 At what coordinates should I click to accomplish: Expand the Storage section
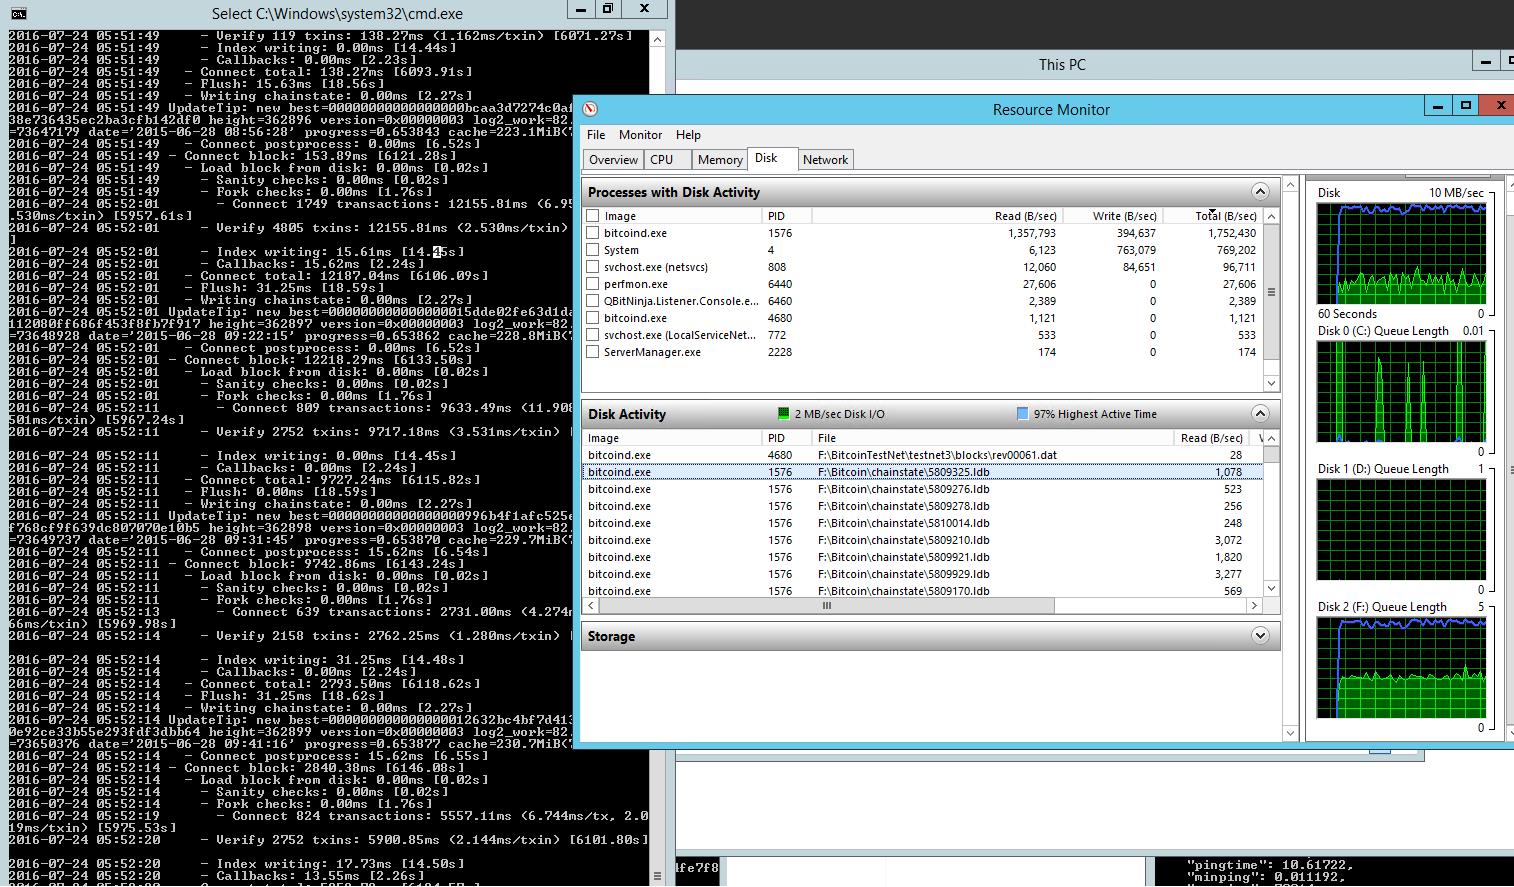click(x=1260, y=636)
